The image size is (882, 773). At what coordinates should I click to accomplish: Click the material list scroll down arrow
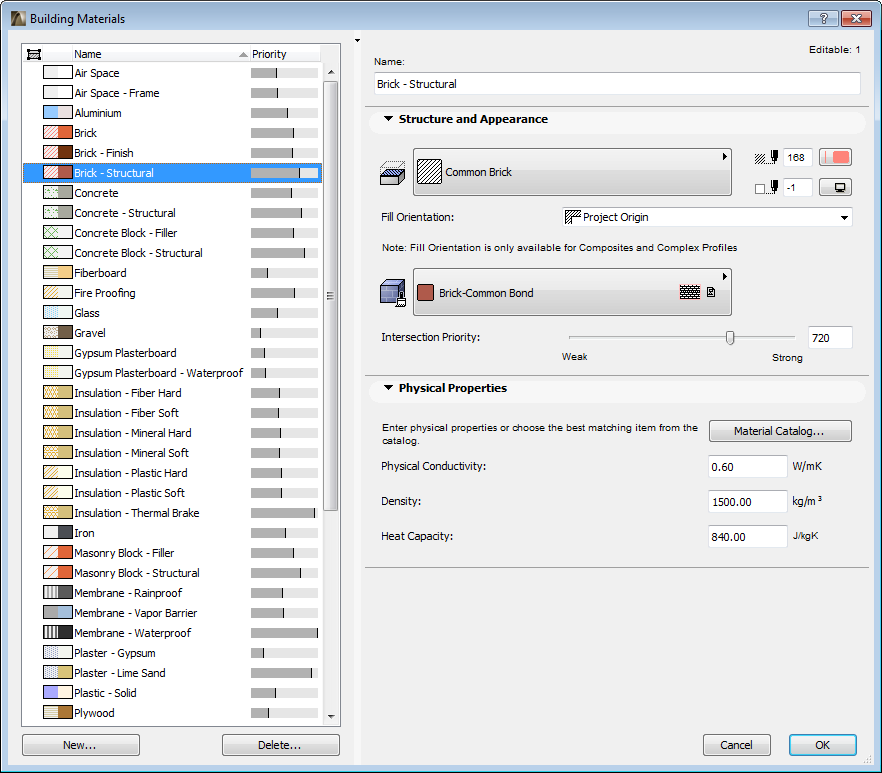tap(331, 716)
